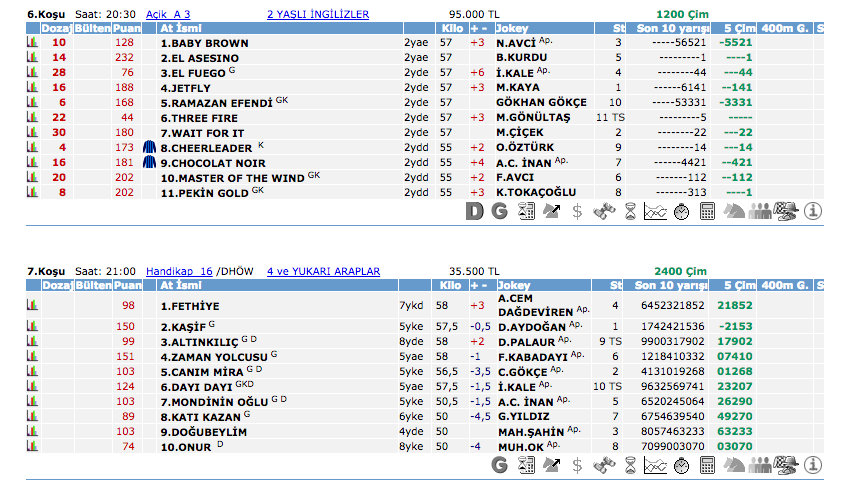Click the Puan column header in race 6

tap(125, 29)
